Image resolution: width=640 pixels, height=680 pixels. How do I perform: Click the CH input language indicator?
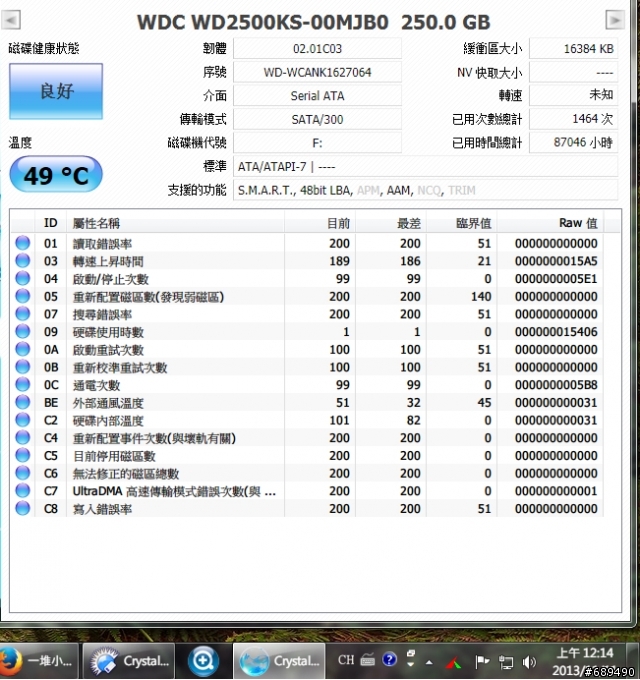pos(346,660)
